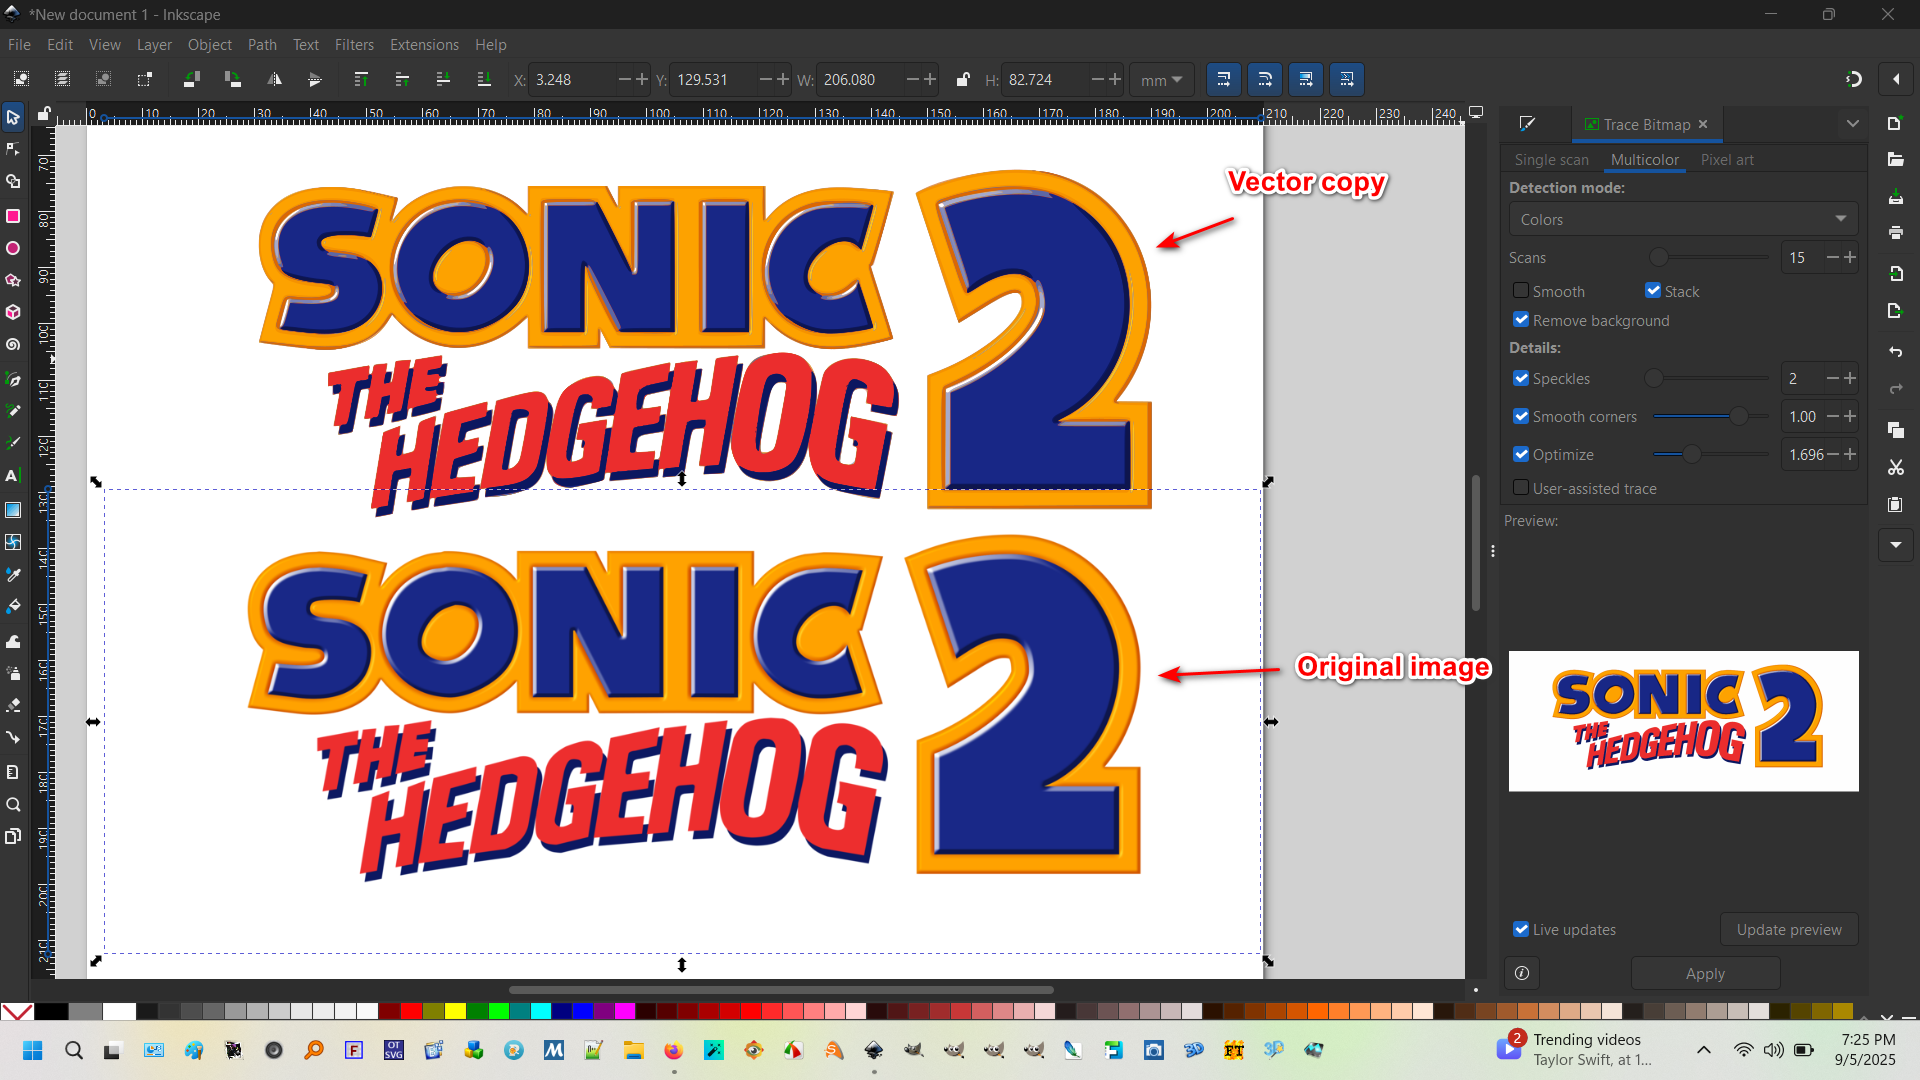Pick the Dropper color picker tool

[x=13, y=575]
